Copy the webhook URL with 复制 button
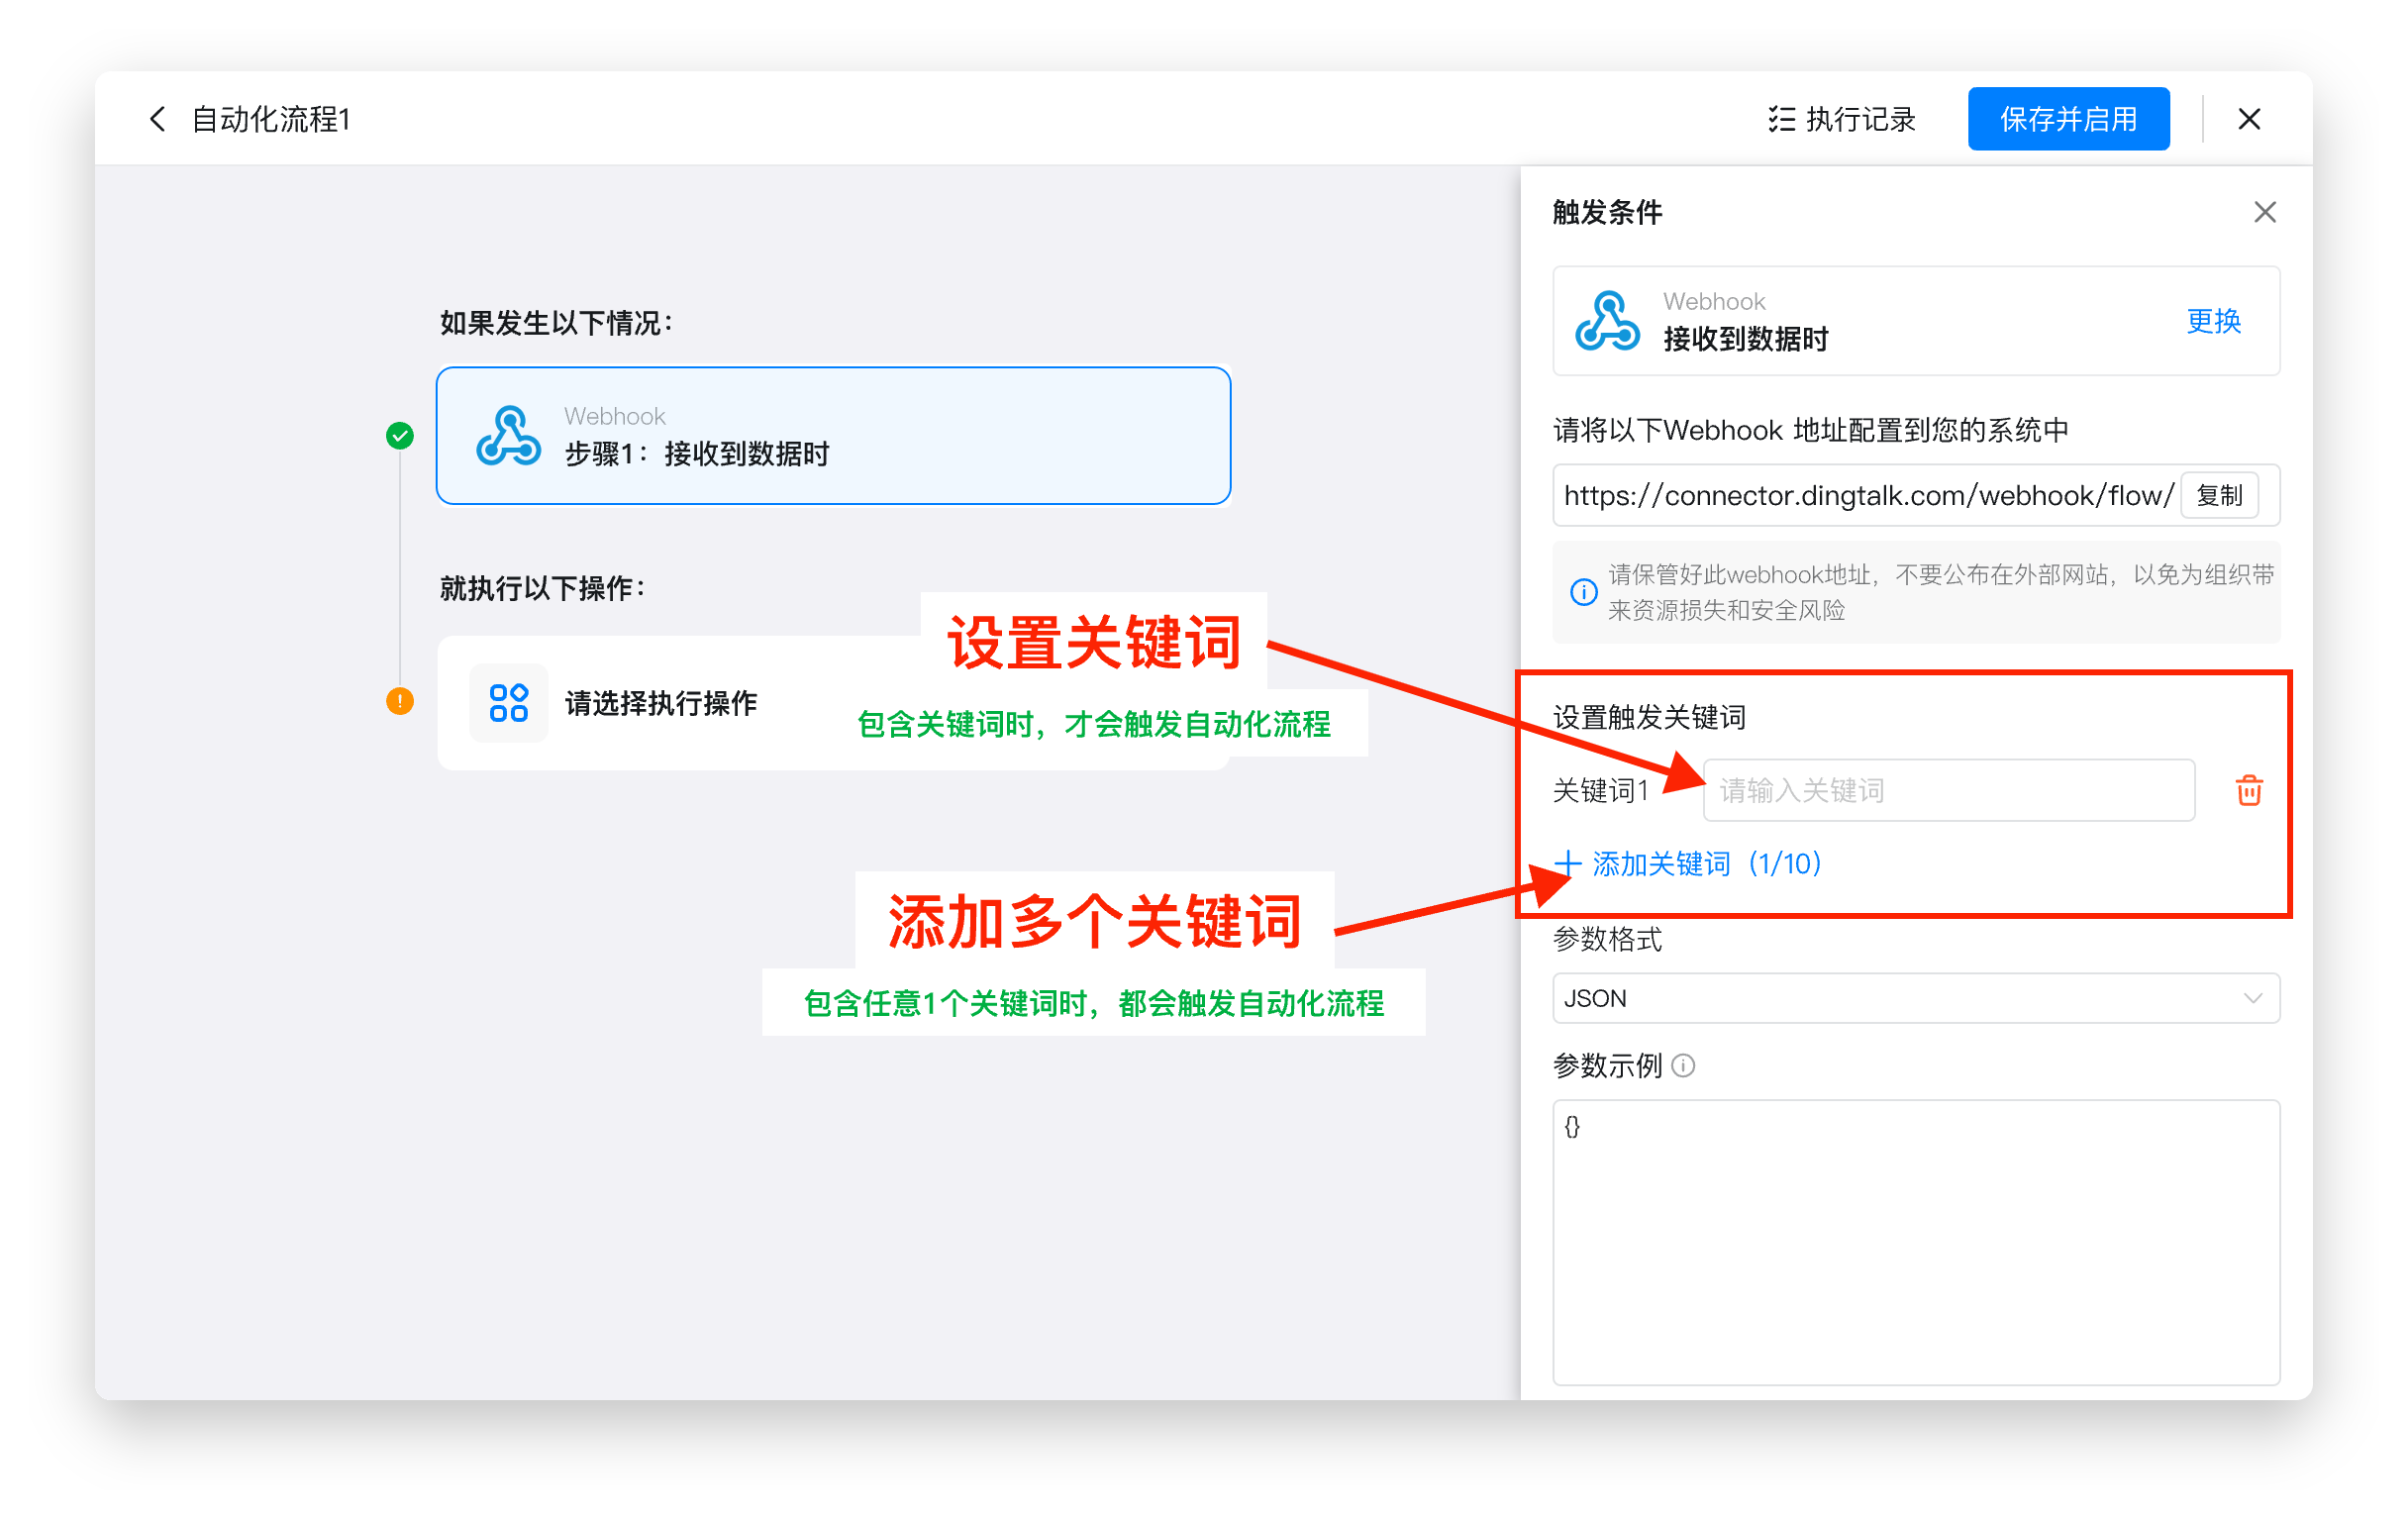Screen dimensions: 2408x1519 [2220, 494]
